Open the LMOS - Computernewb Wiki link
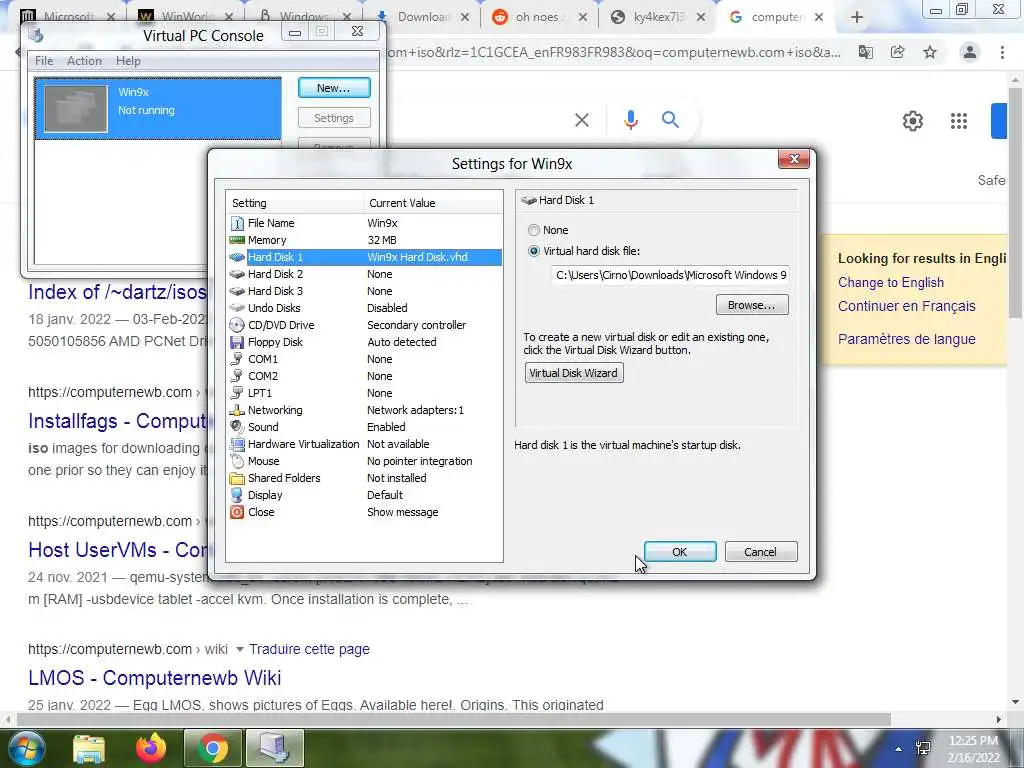Screen dimensions: 1024x768 [155, 678]
